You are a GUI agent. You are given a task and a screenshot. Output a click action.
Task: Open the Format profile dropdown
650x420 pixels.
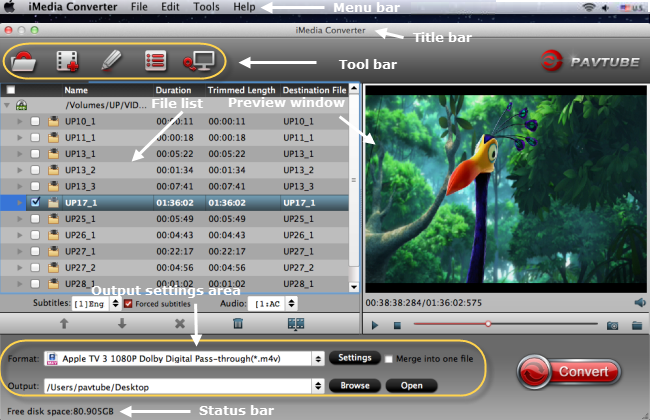tap(184, 359)
